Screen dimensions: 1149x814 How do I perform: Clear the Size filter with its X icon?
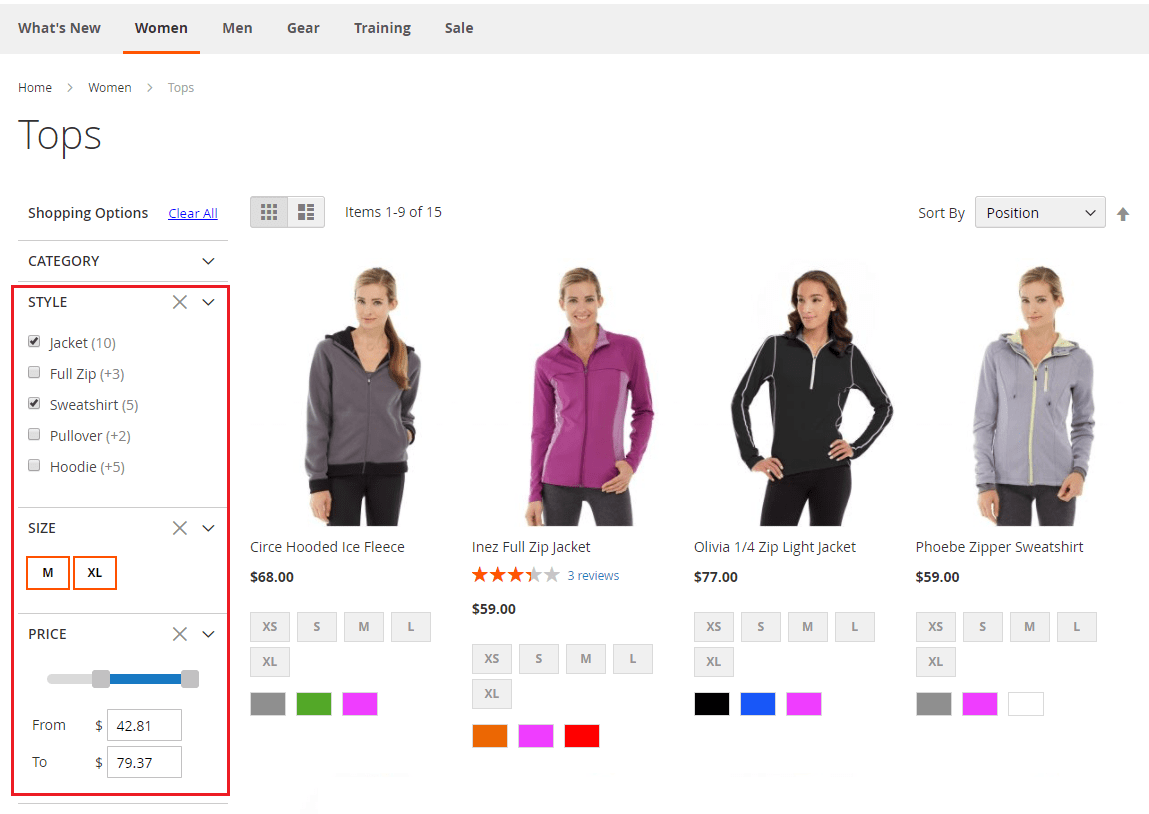179,527
